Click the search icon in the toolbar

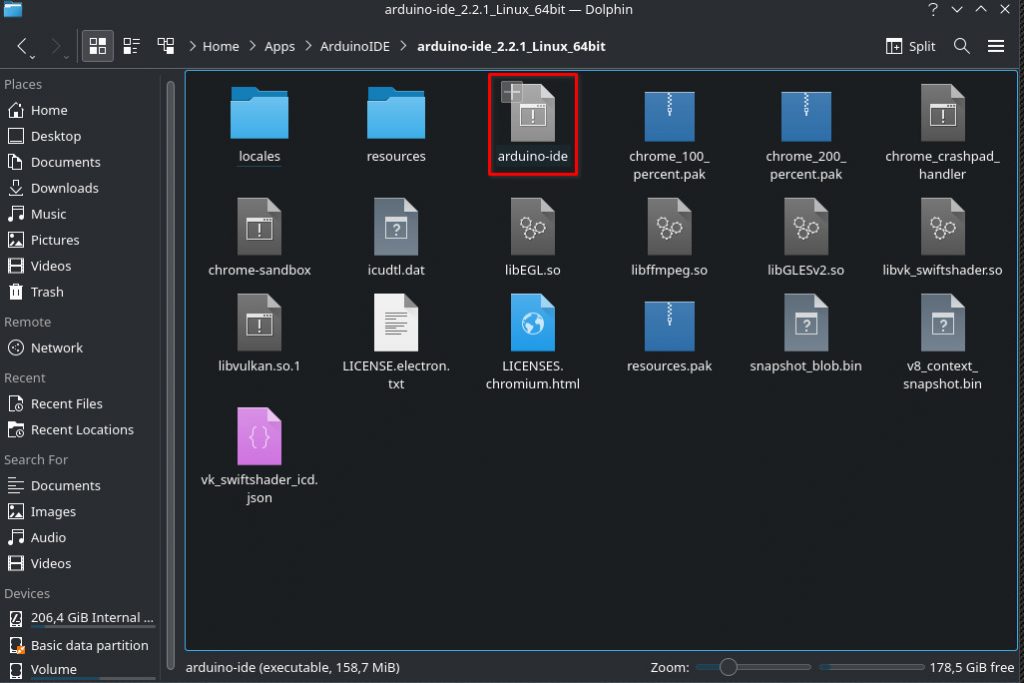pyautogui.click(x=960, y=46)
